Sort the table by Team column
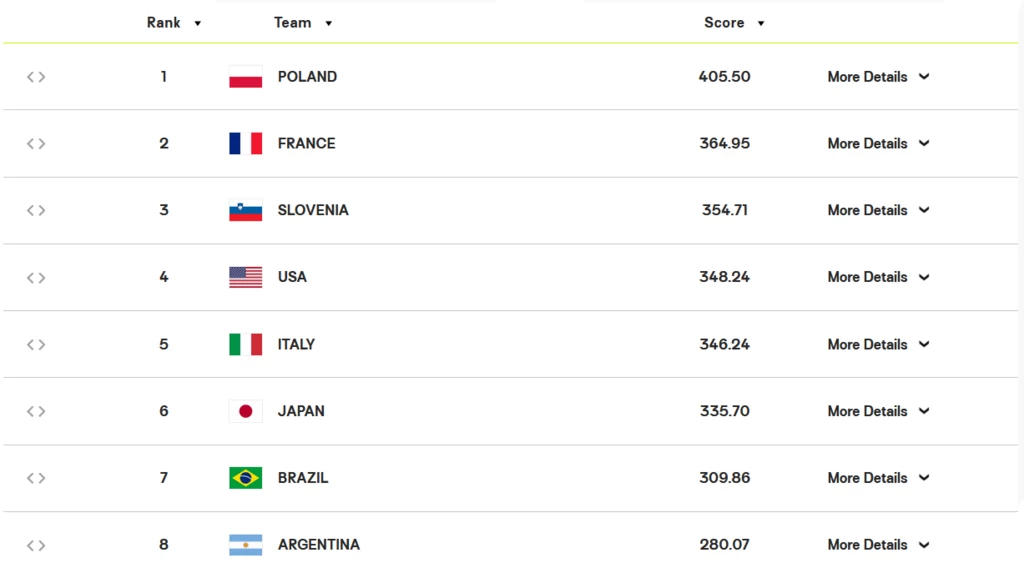1024x578 pixels. coord(303,23)
